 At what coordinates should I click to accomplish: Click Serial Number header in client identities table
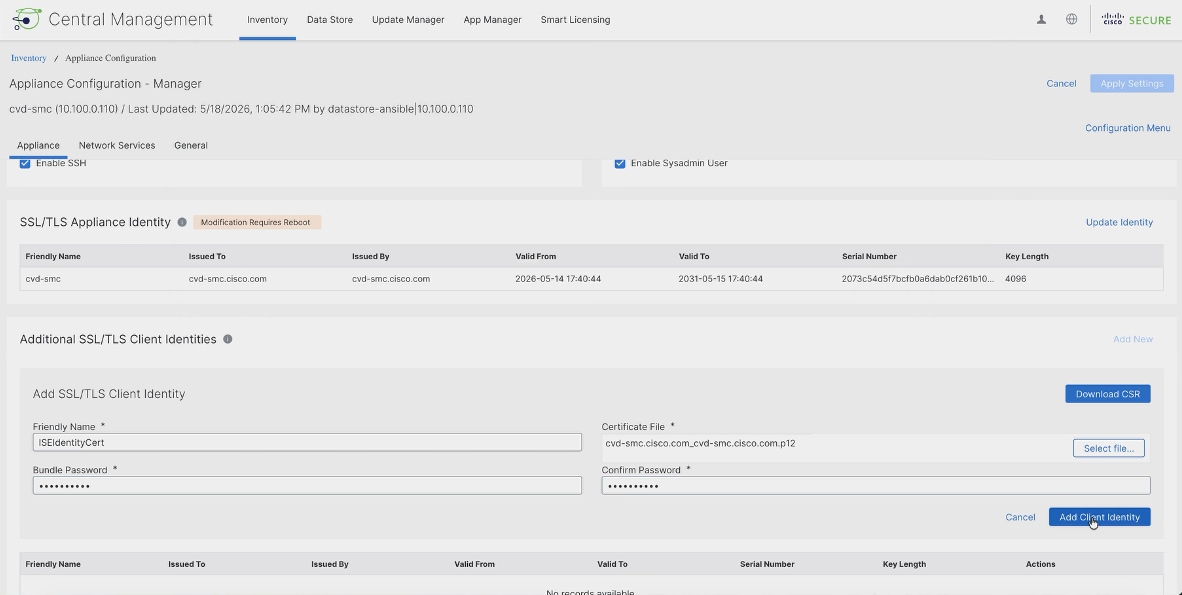767,564
